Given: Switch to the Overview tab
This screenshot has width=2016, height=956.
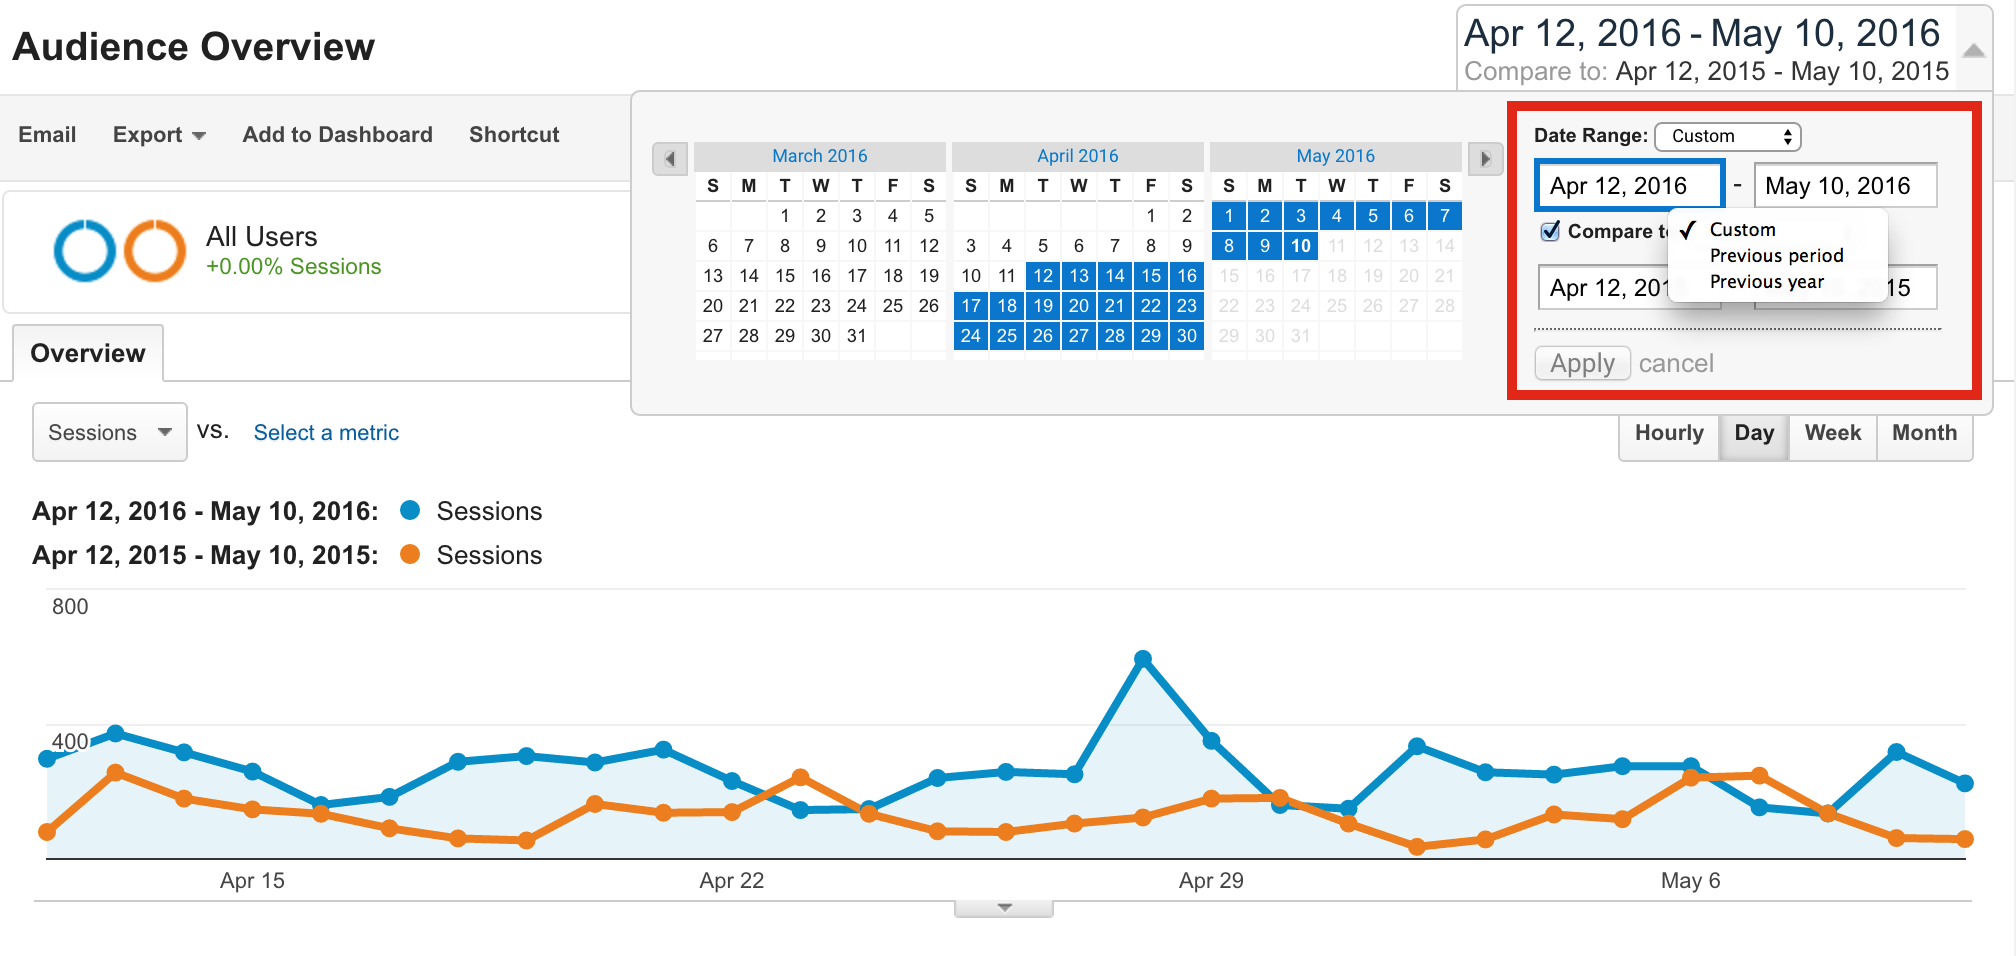Looking at the screenshot, I should [x=88, y=353].
